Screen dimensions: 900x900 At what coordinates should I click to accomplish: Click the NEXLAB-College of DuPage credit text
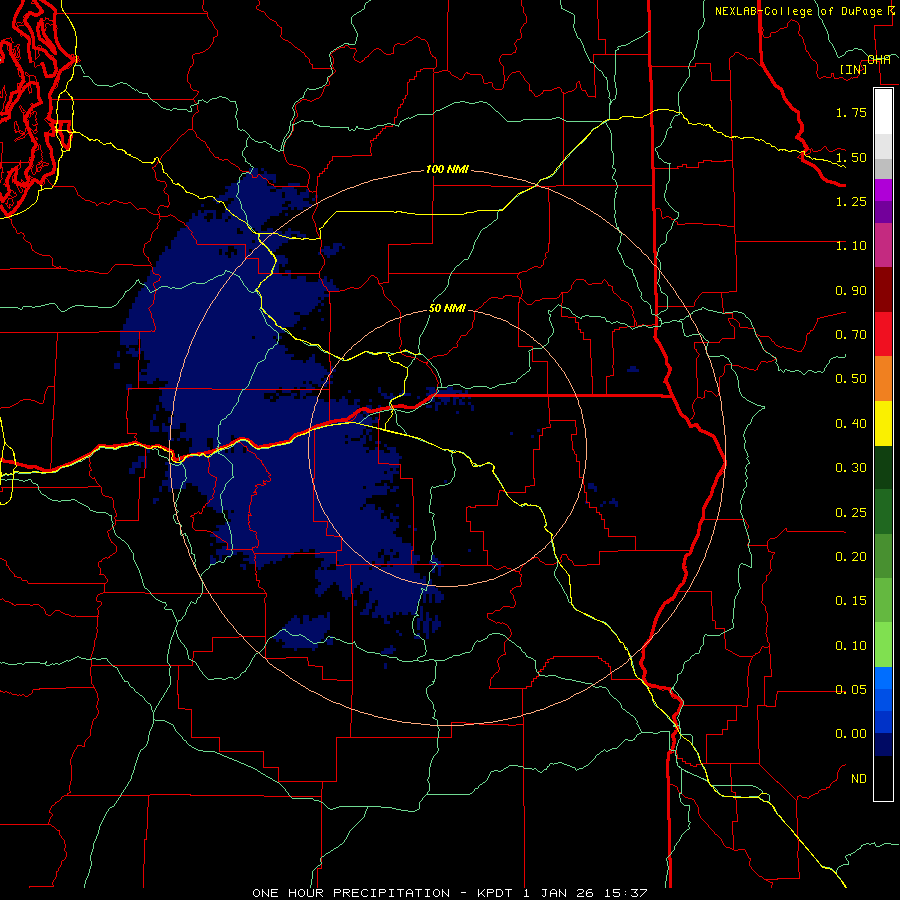tap(798, 11)
